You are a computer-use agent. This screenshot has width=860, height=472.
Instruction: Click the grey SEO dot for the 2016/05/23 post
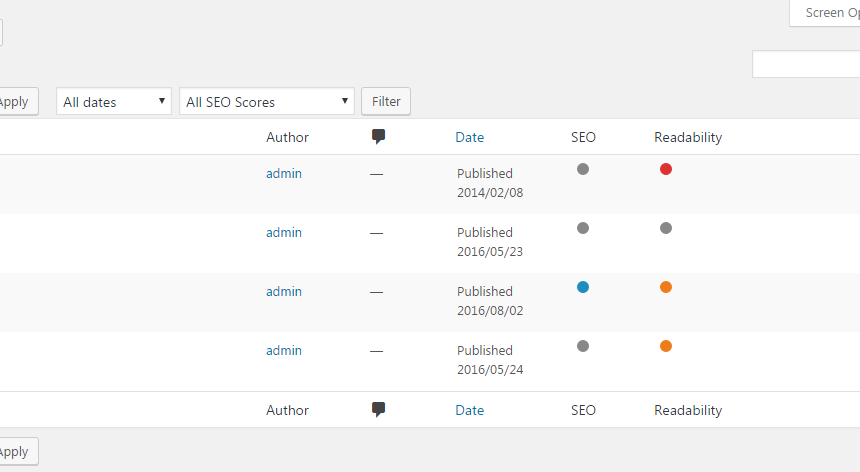[x=583, y=228]
